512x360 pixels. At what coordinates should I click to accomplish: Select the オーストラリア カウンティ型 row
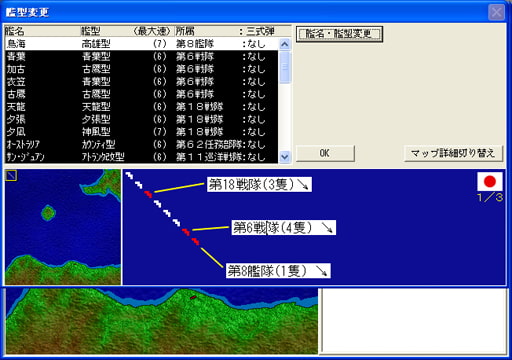pyautogui.click(x=141, y=144)
